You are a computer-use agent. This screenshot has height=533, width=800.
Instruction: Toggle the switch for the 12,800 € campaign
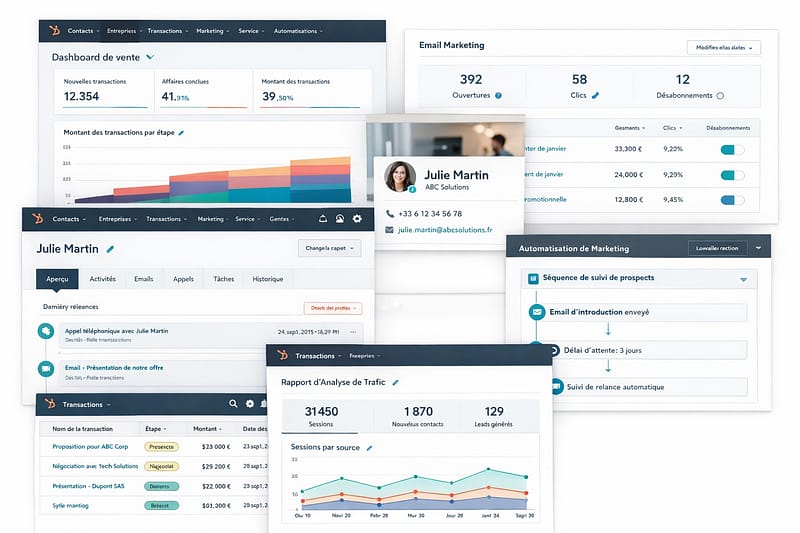pyautogui.click(x=733, y=199)
